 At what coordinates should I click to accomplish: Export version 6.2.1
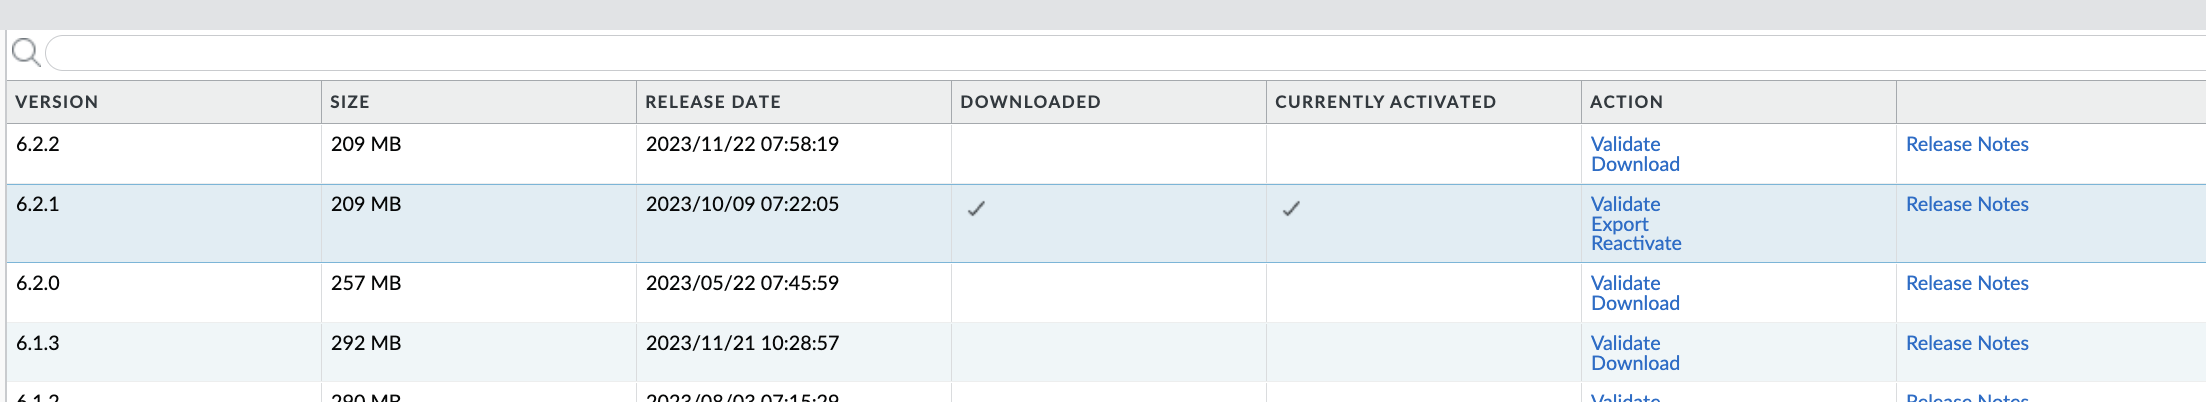(x=1619, y=224)
